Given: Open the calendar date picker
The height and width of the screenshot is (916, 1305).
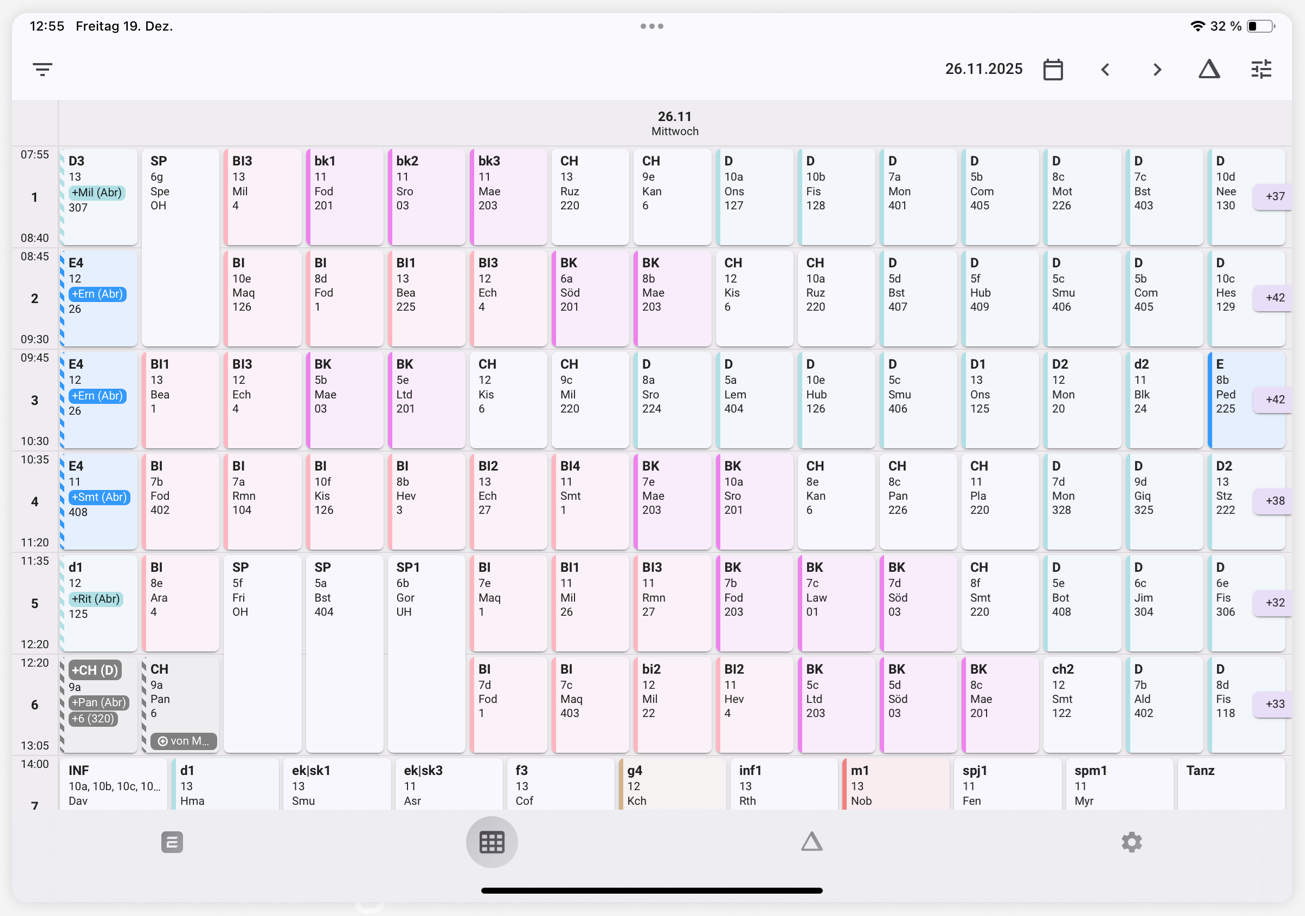Looking at the screenshot, I should [x=1053, y=69].
